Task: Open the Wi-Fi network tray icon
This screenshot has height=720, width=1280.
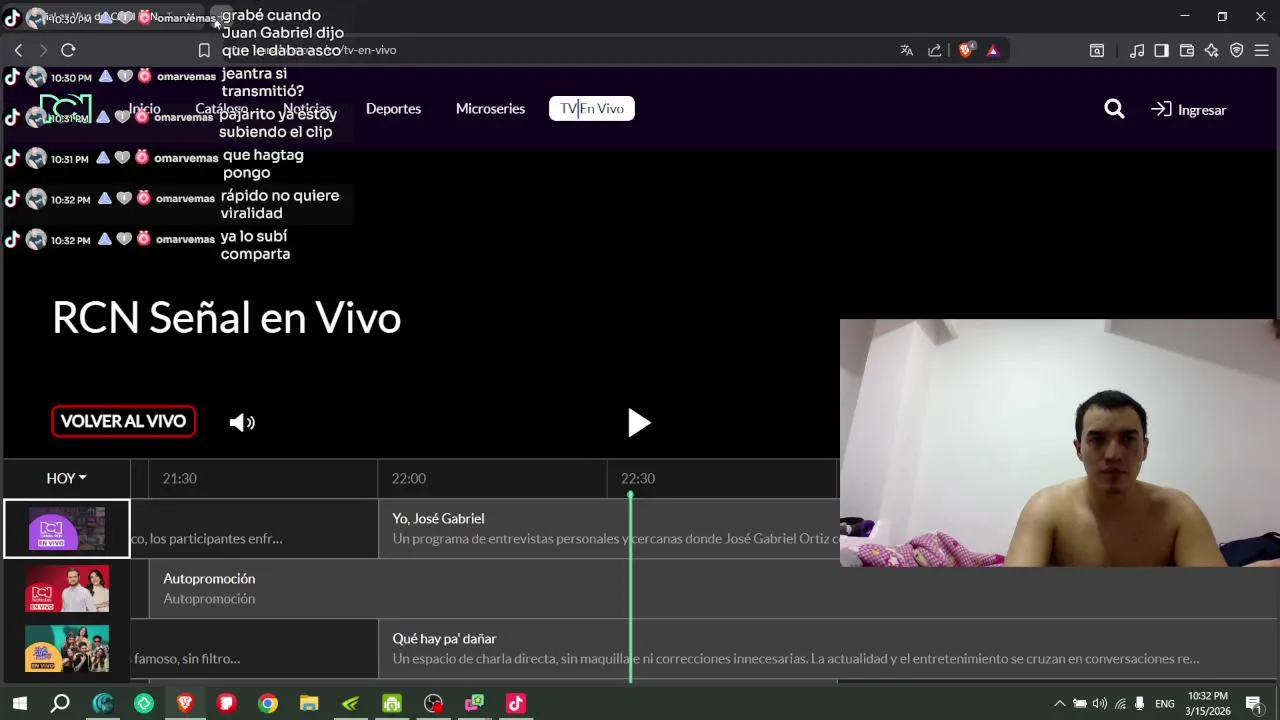Action: [1120, 703]
